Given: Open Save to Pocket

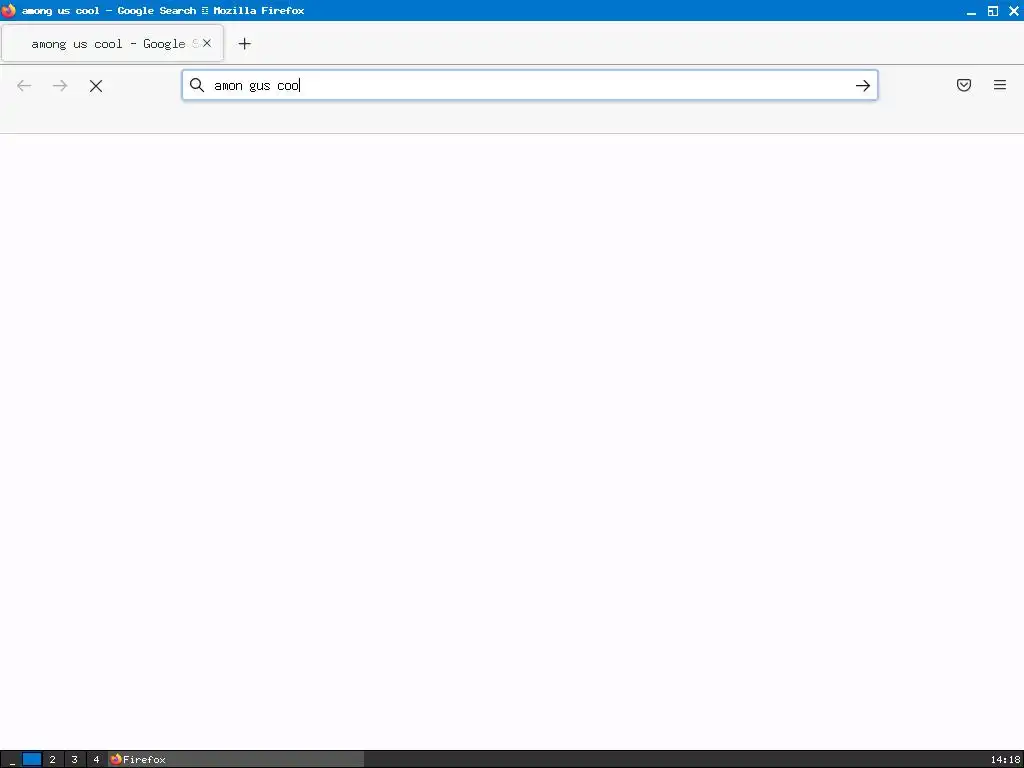Looking at the screenshot, I should point(964,85).
